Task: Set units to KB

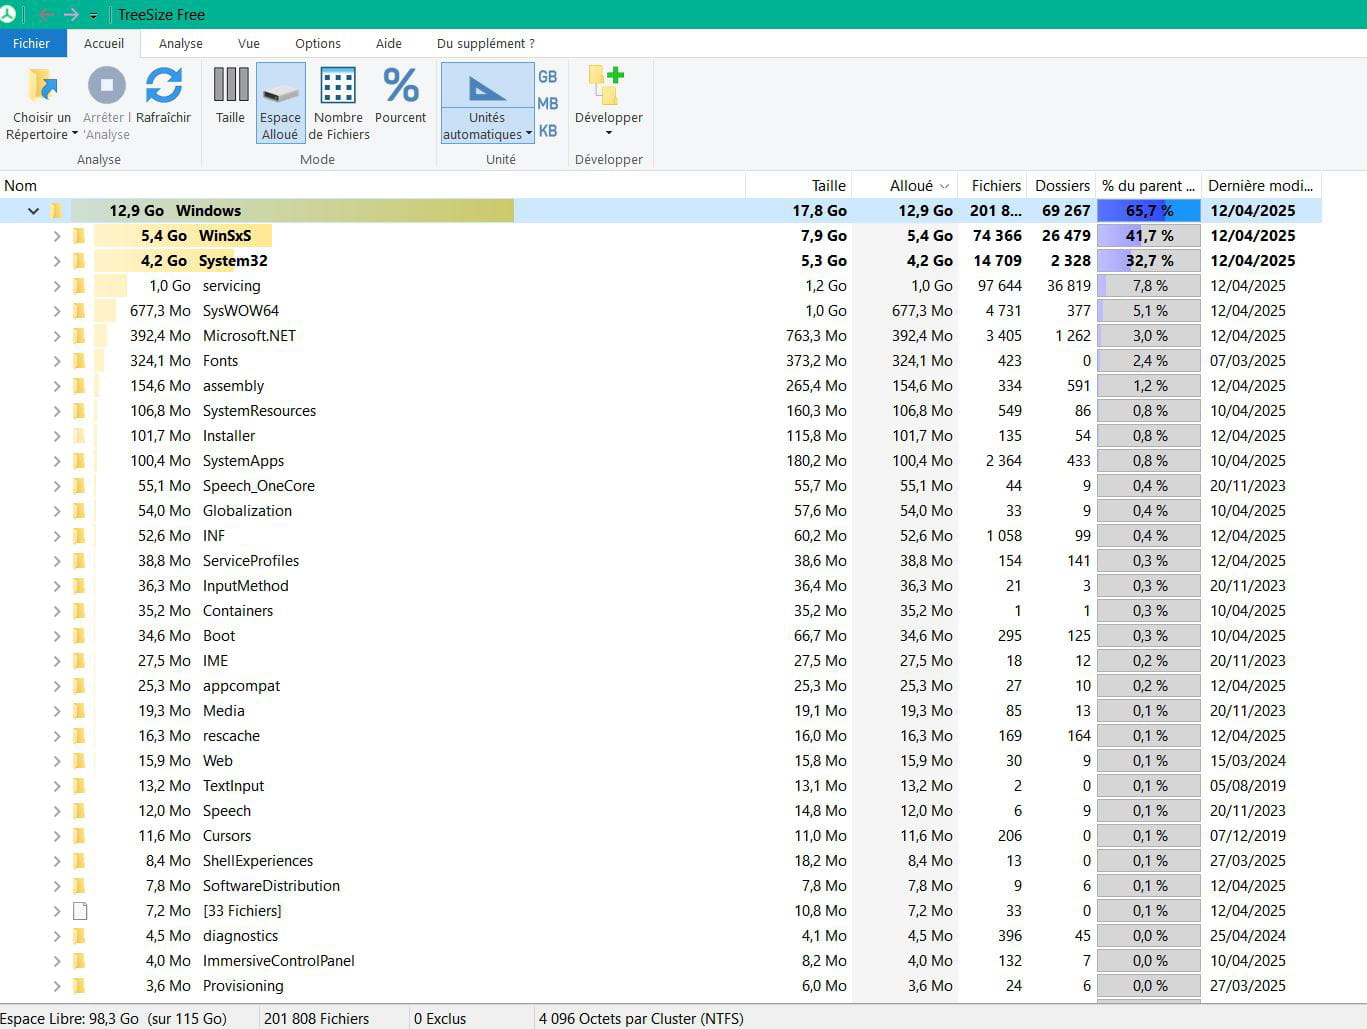Action: click(548, 131)
